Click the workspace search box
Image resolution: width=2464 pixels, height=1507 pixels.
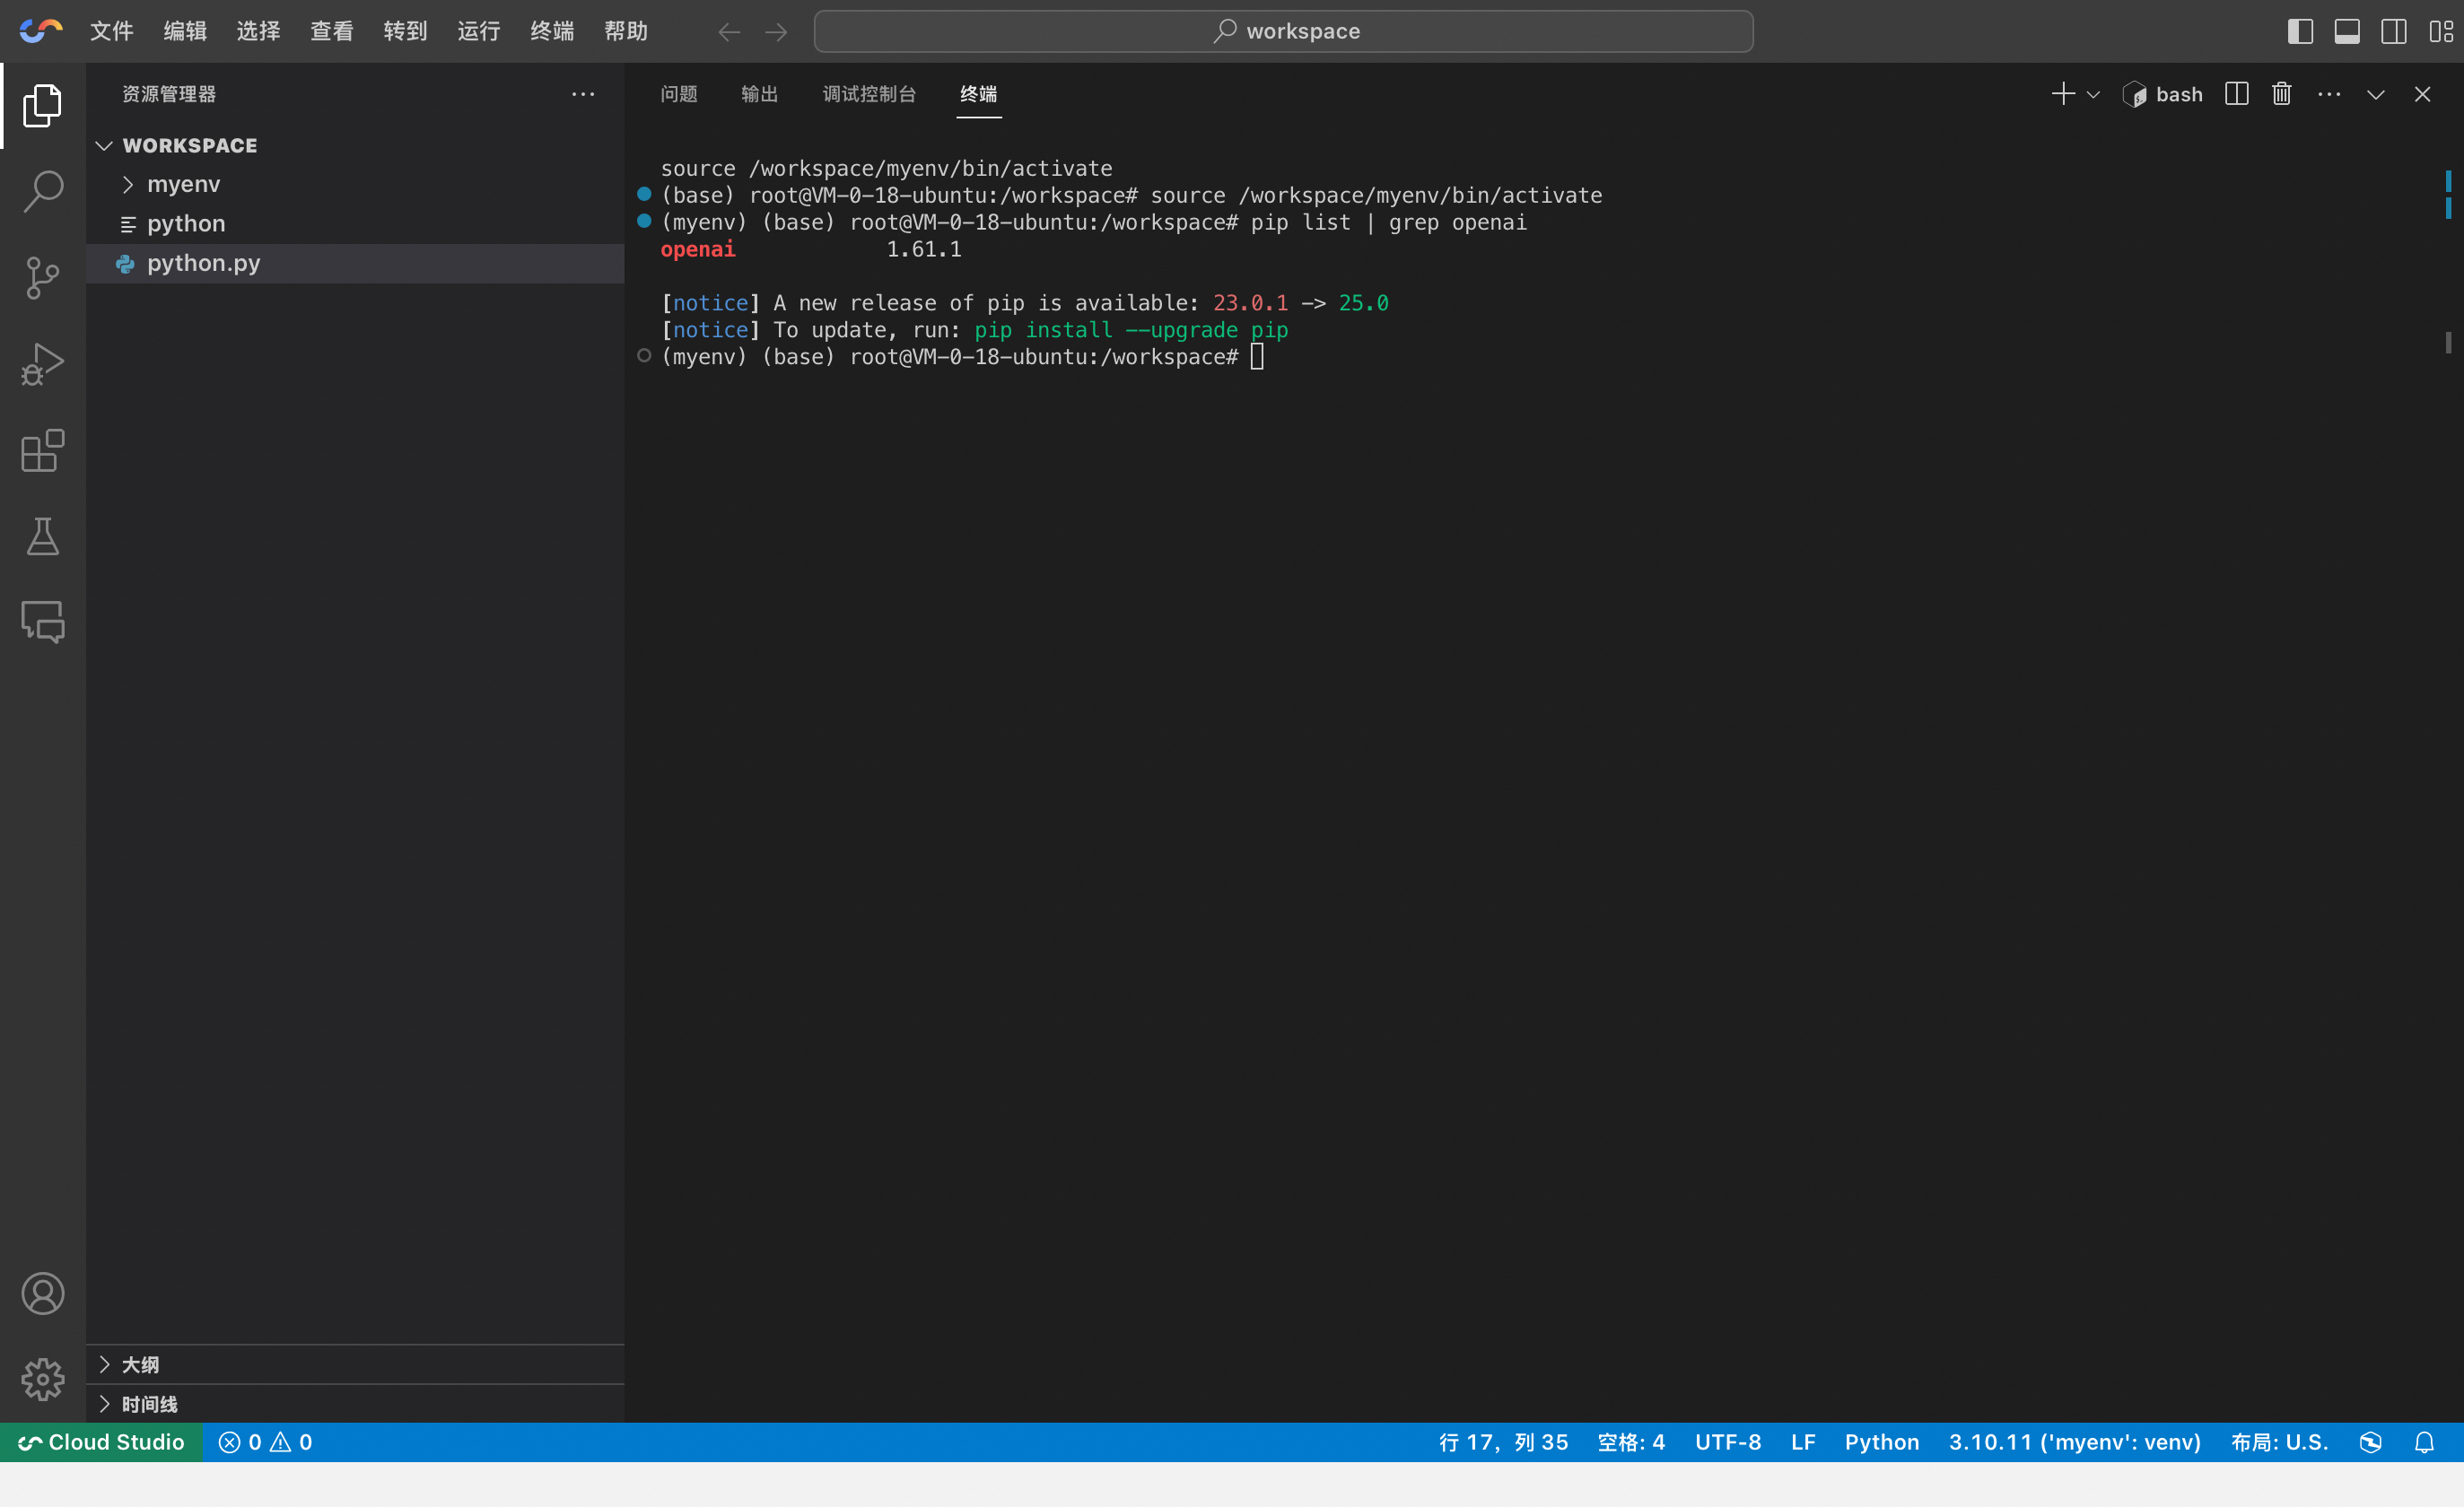tap(1283, 31)
